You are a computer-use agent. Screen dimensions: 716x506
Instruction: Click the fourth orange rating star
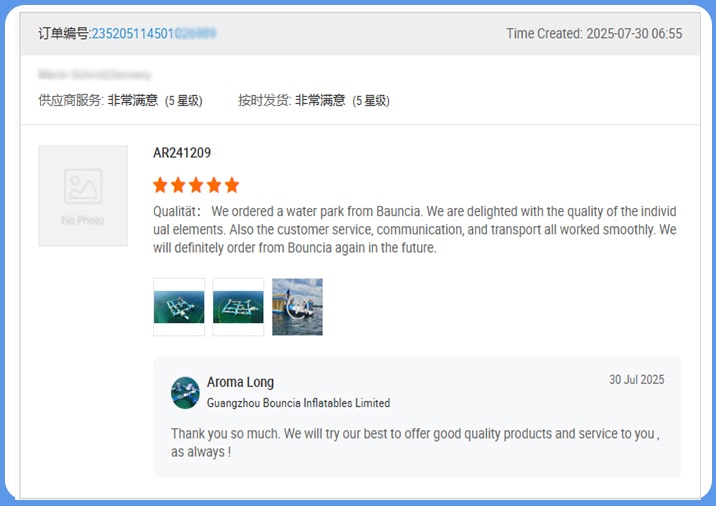(x=214, y=185)
